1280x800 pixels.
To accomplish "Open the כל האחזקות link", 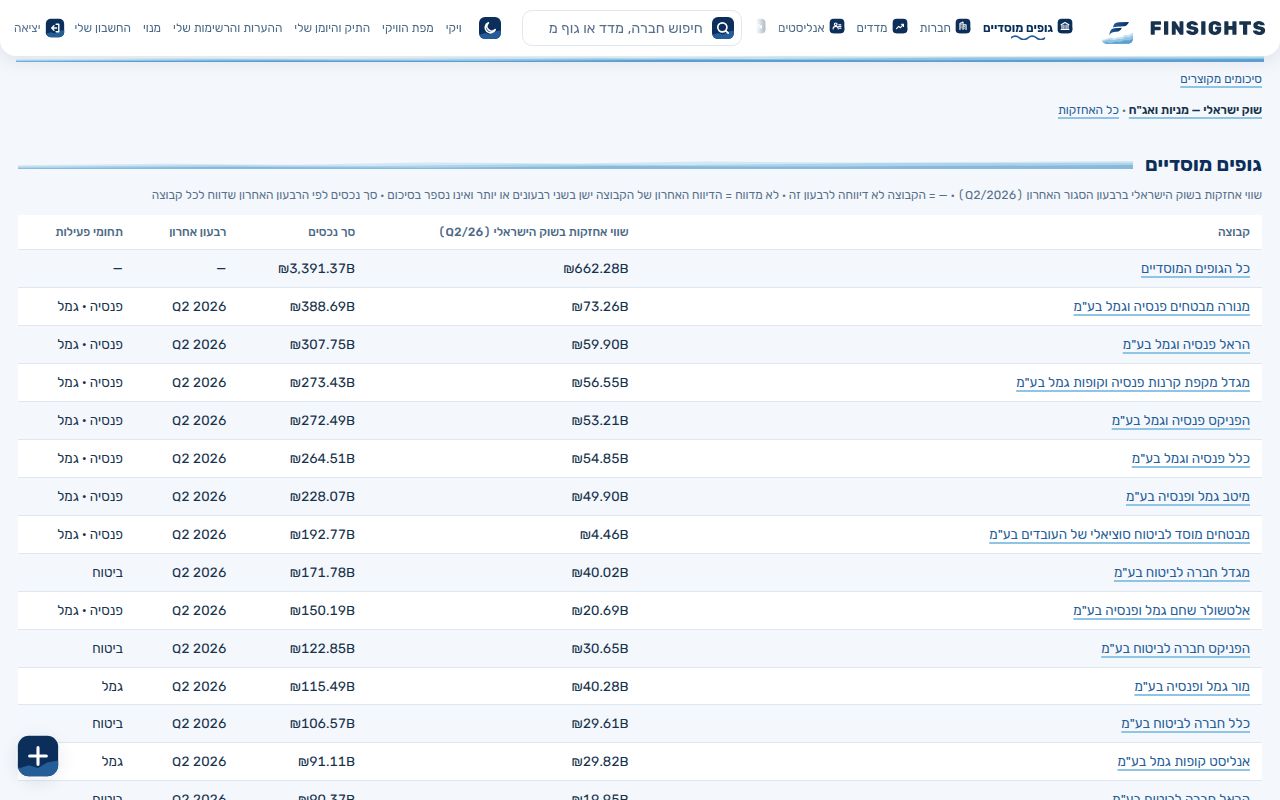I will [1089, 110].
